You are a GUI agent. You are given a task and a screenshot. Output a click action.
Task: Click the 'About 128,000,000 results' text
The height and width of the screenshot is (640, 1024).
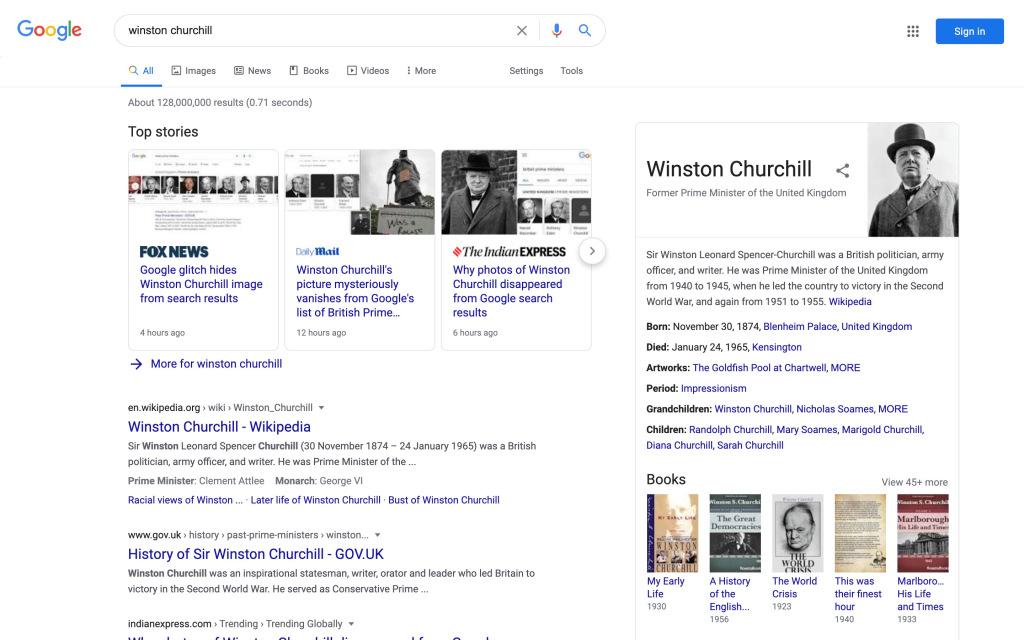tap(220, 103)
